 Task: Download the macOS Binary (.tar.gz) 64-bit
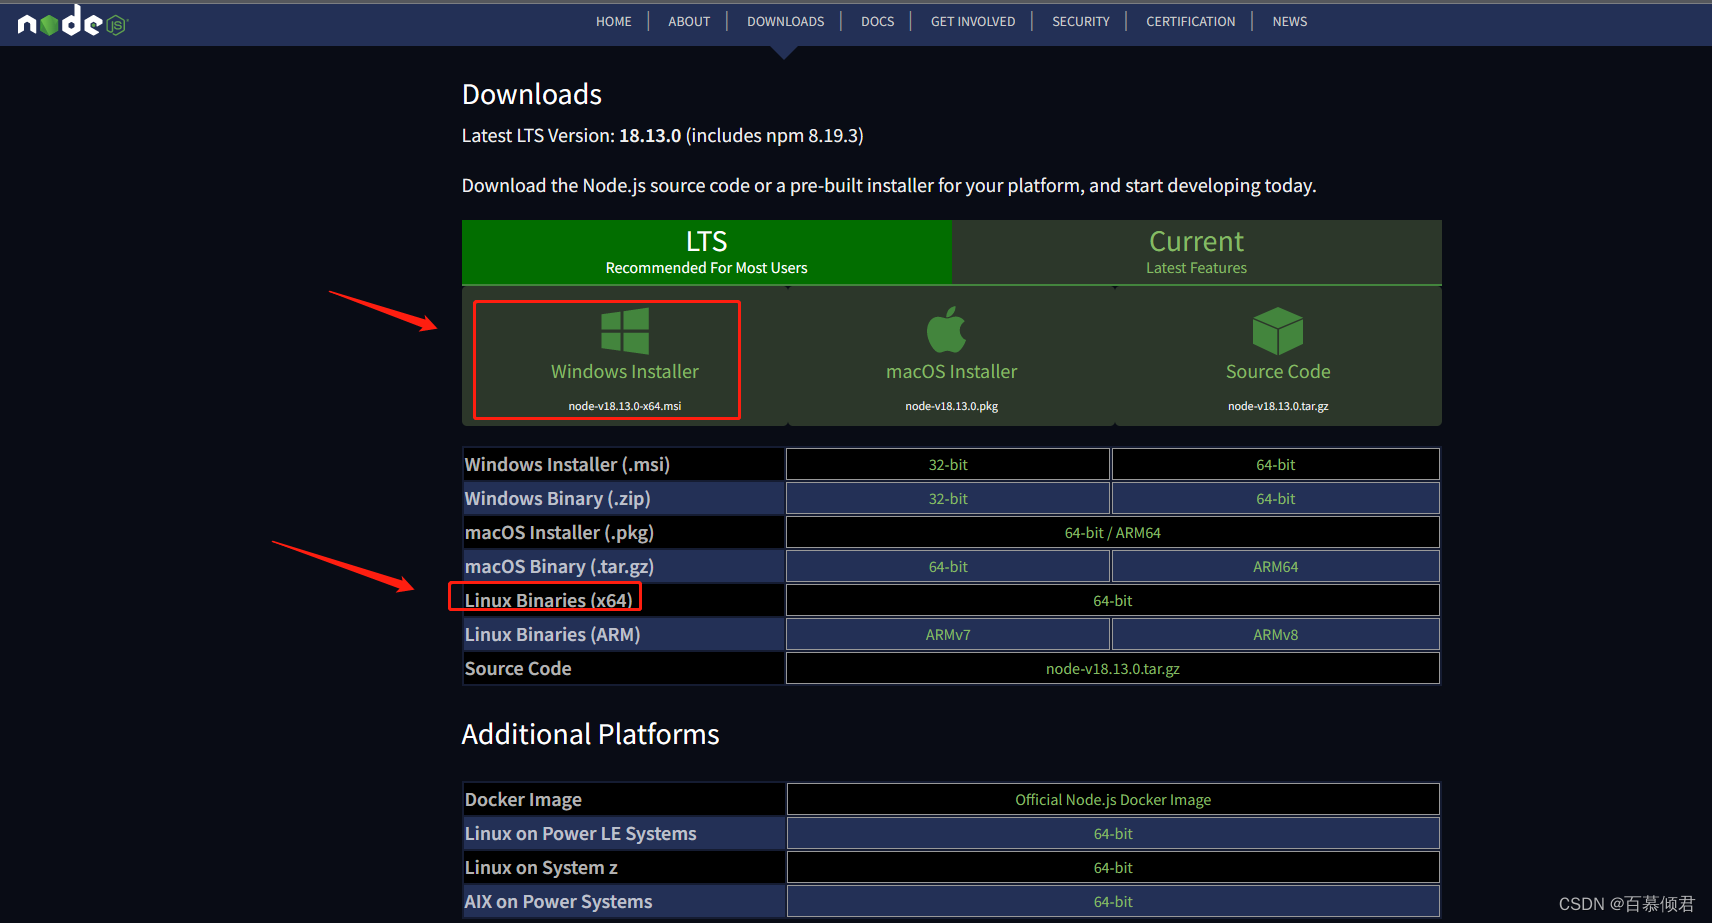click(948, 566)
